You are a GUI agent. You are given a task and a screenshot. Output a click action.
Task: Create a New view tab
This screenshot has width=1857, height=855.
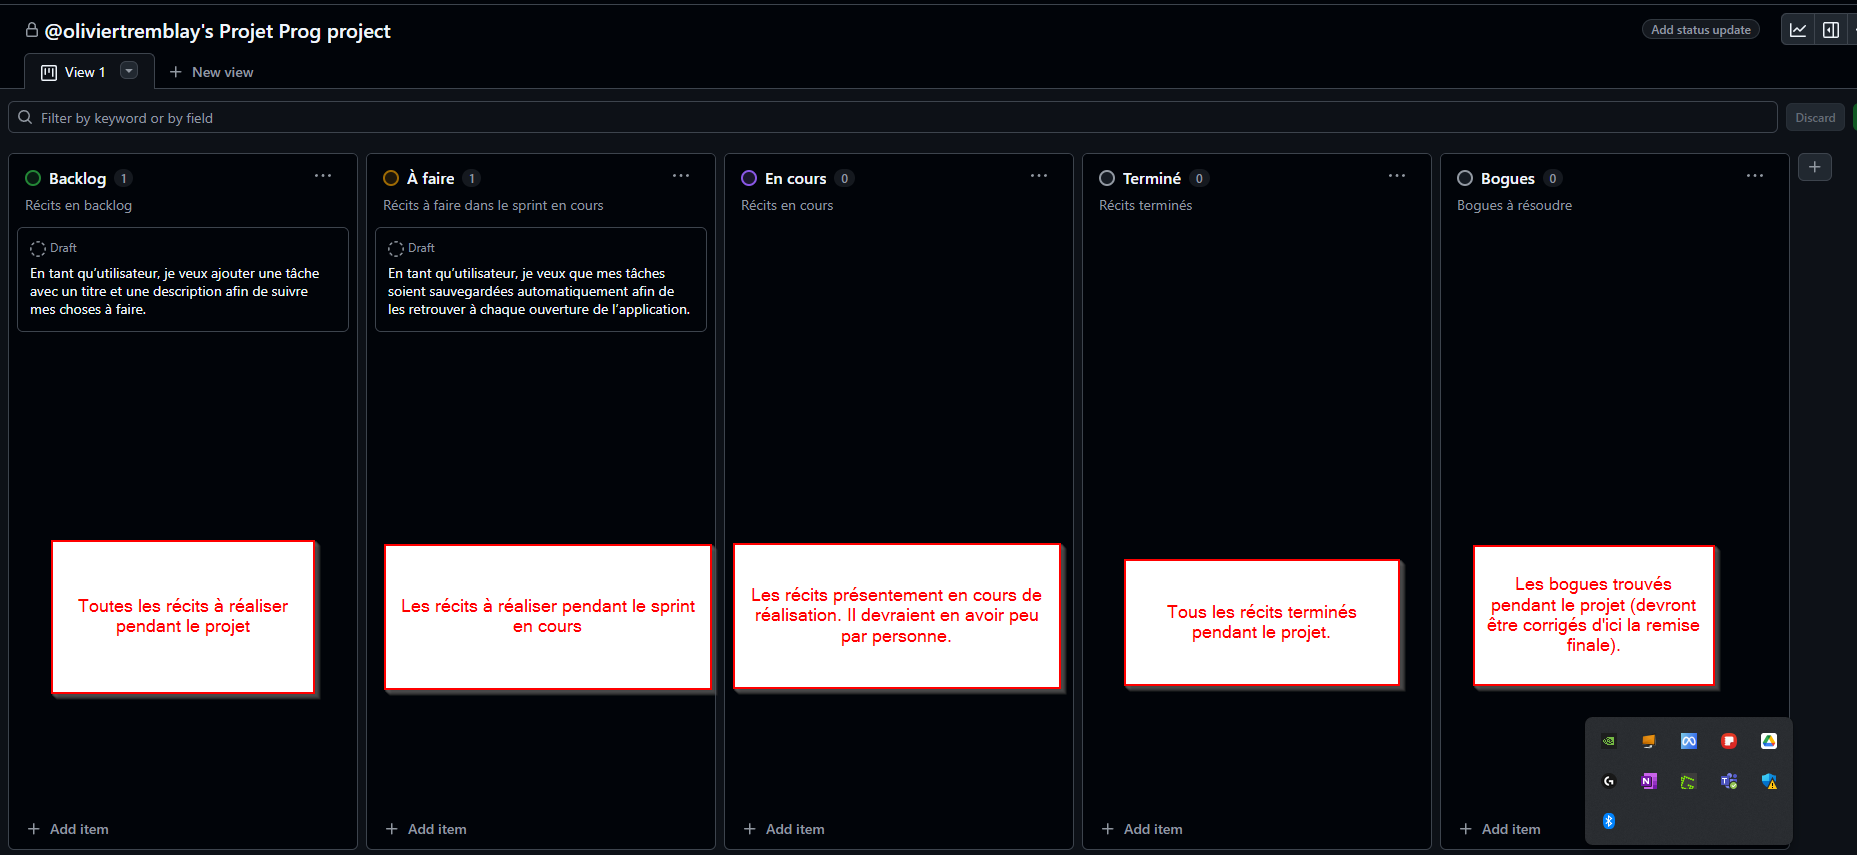click(211, 72)
